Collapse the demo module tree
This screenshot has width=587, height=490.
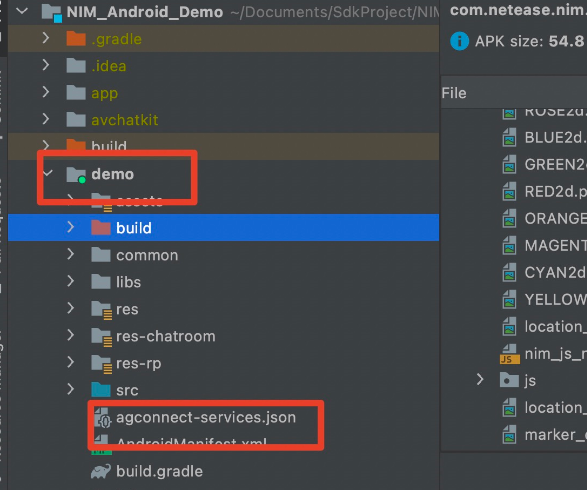(x=48, y=173)
